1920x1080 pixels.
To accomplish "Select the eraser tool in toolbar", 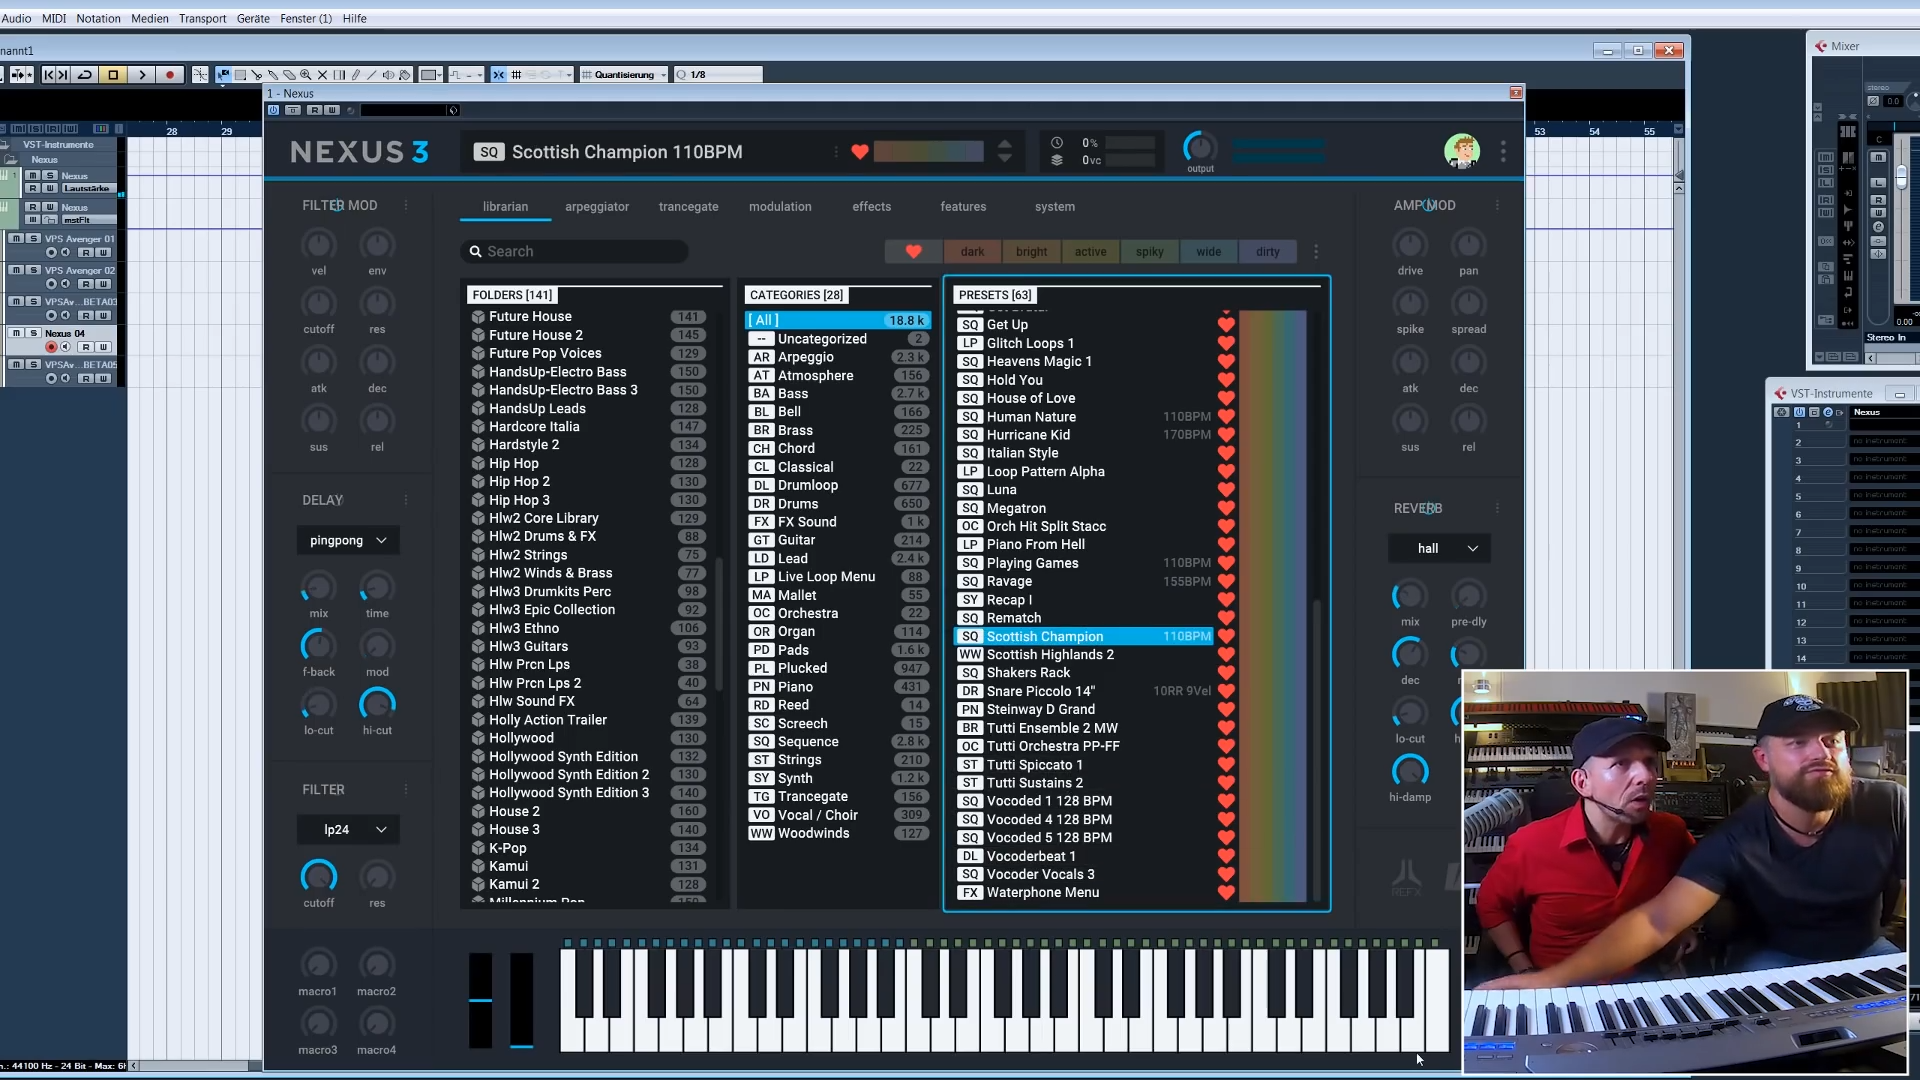I will 289,75.
